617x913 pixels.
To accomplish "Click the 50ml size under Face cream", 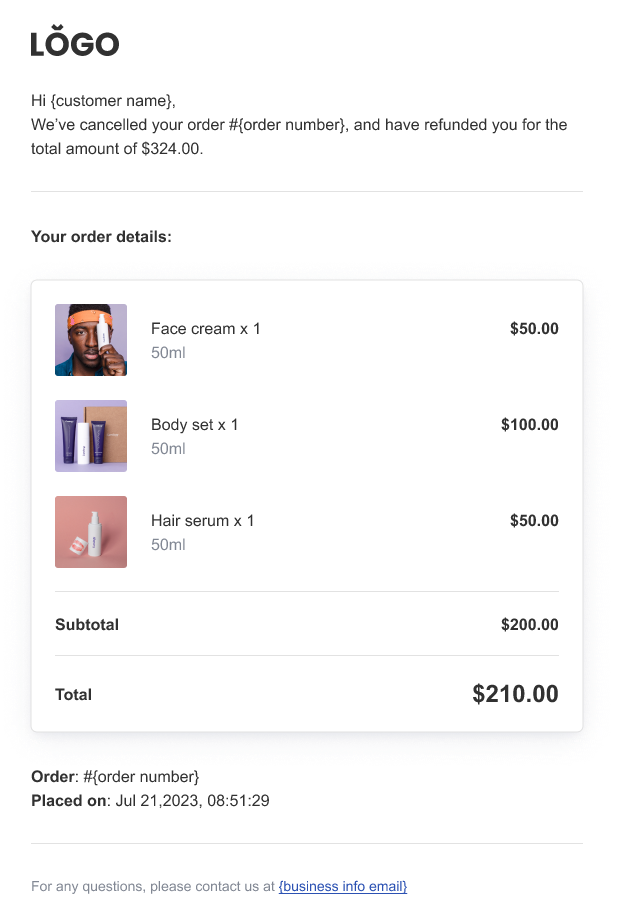I will point(168,353).
